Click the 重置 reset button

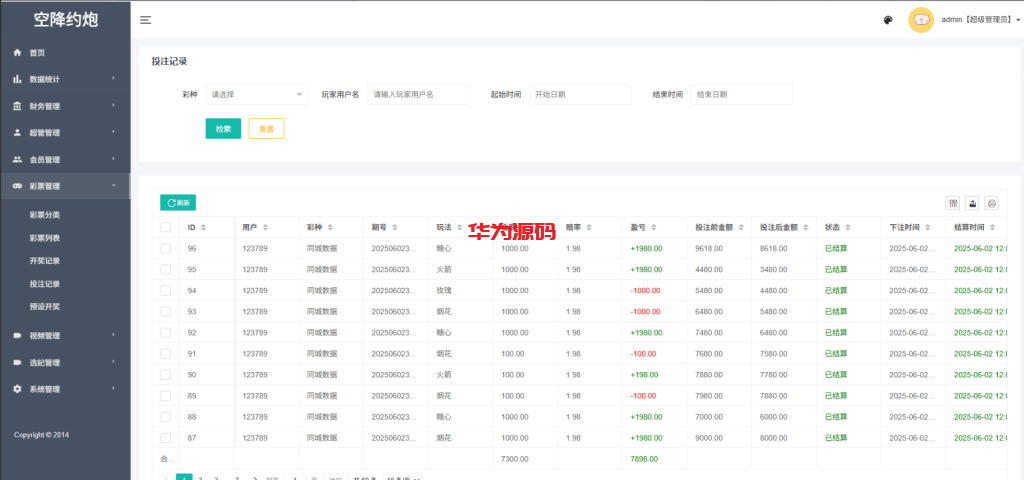(266, 129)
